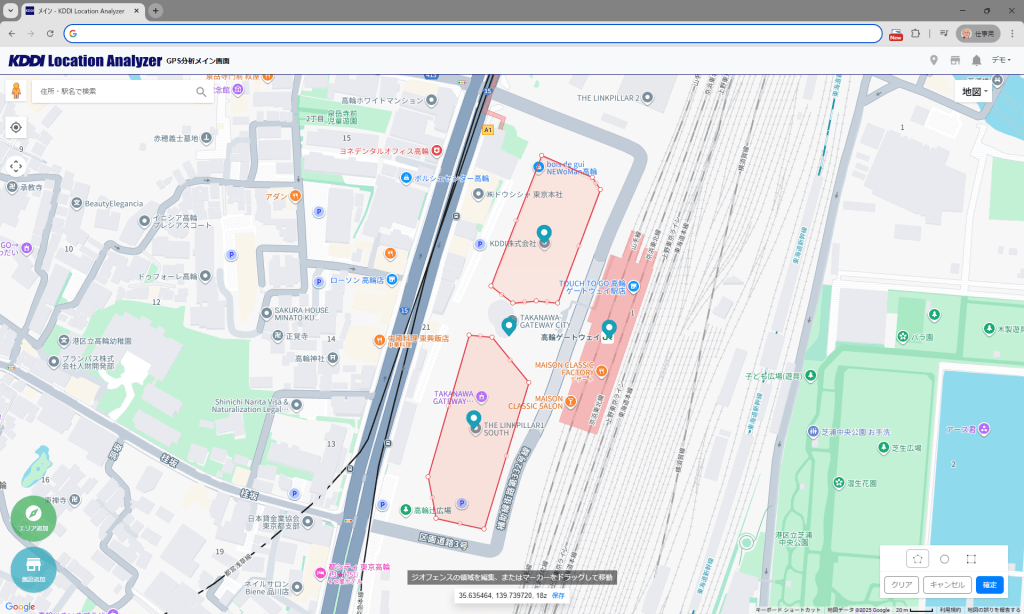Click the 芝浦中央公園 お手洗 restroom pin

click(813, 431)
